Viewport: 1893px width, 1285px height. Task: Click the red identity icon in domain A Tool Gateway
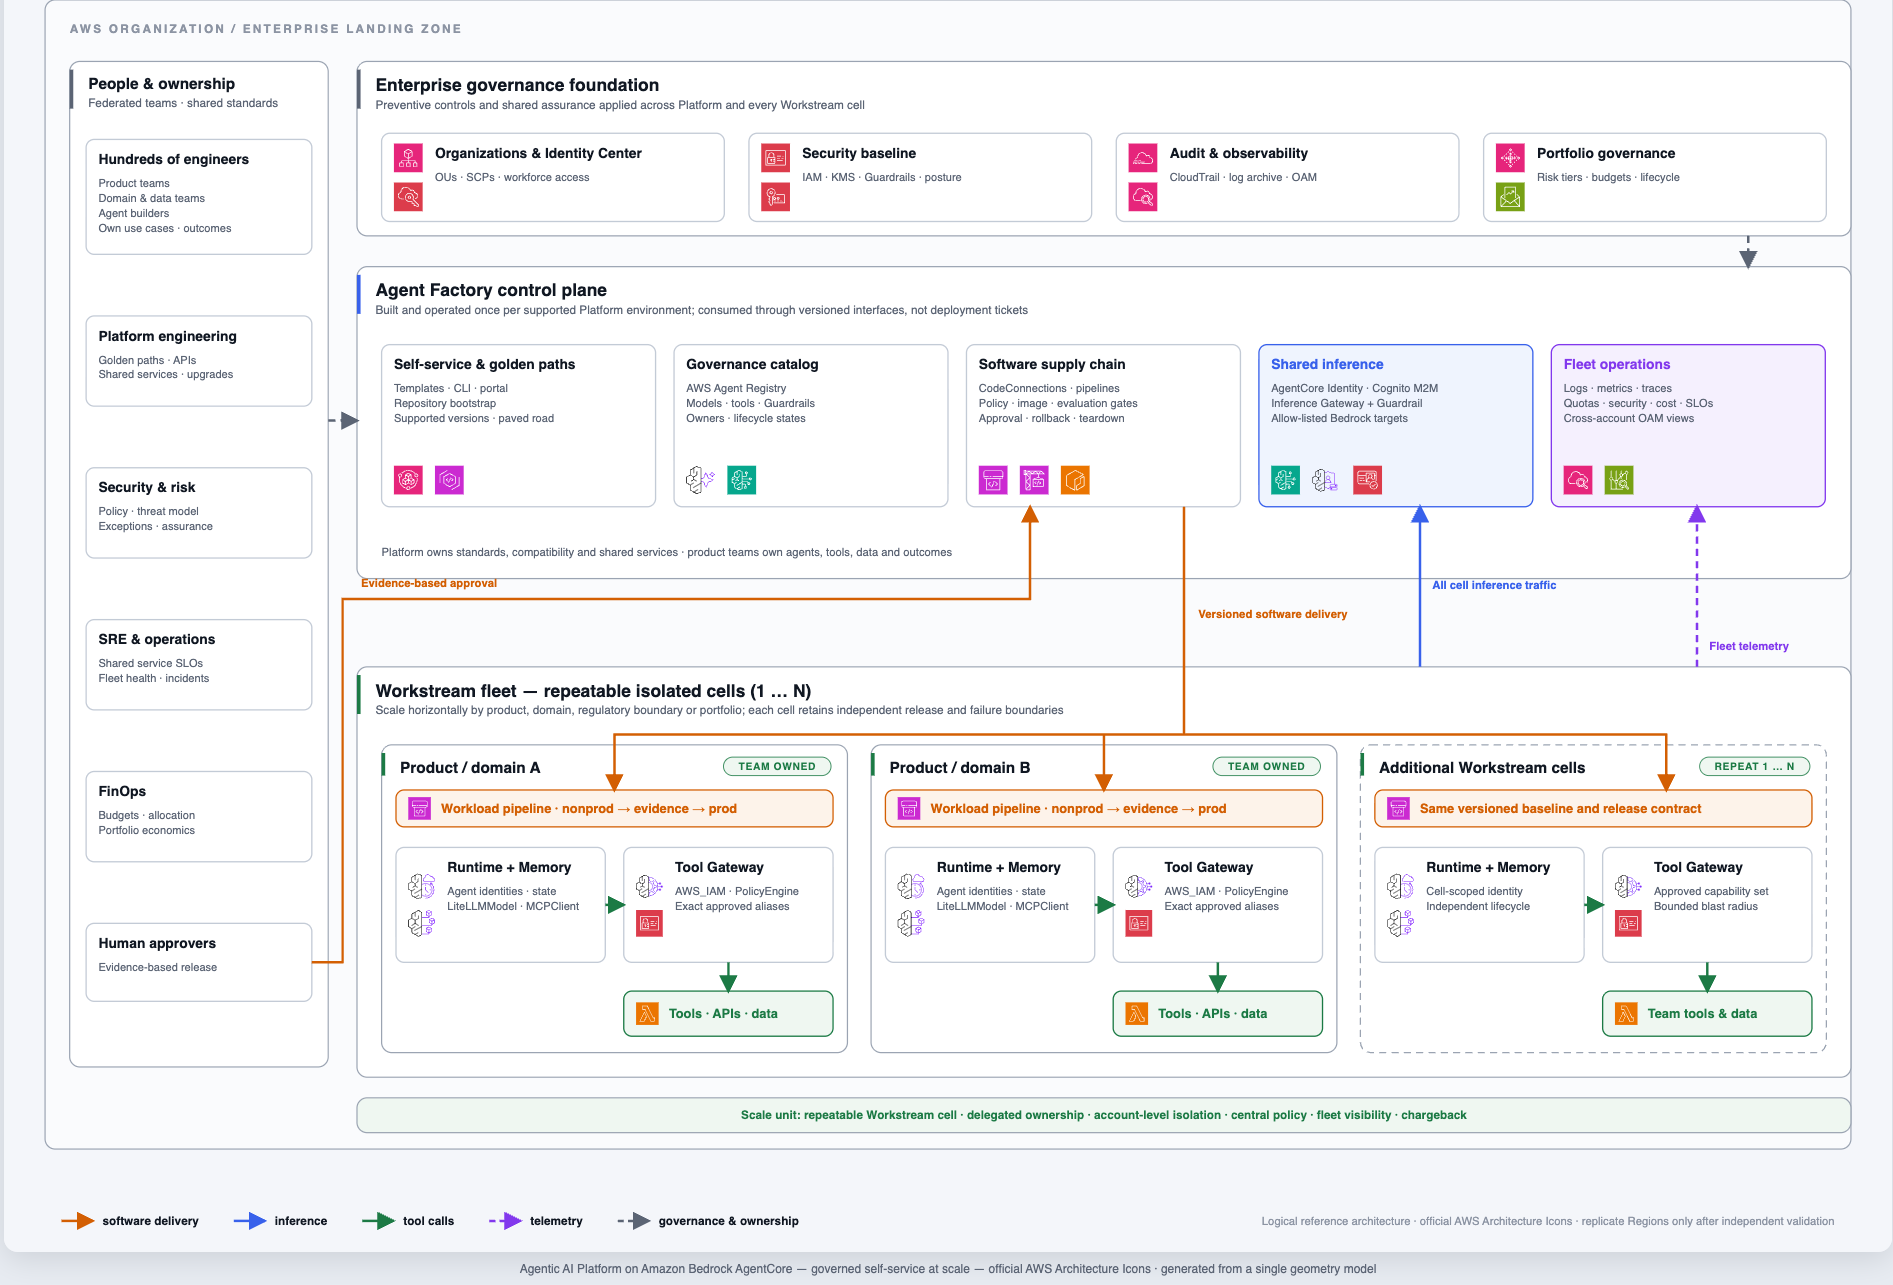(649, 923)
